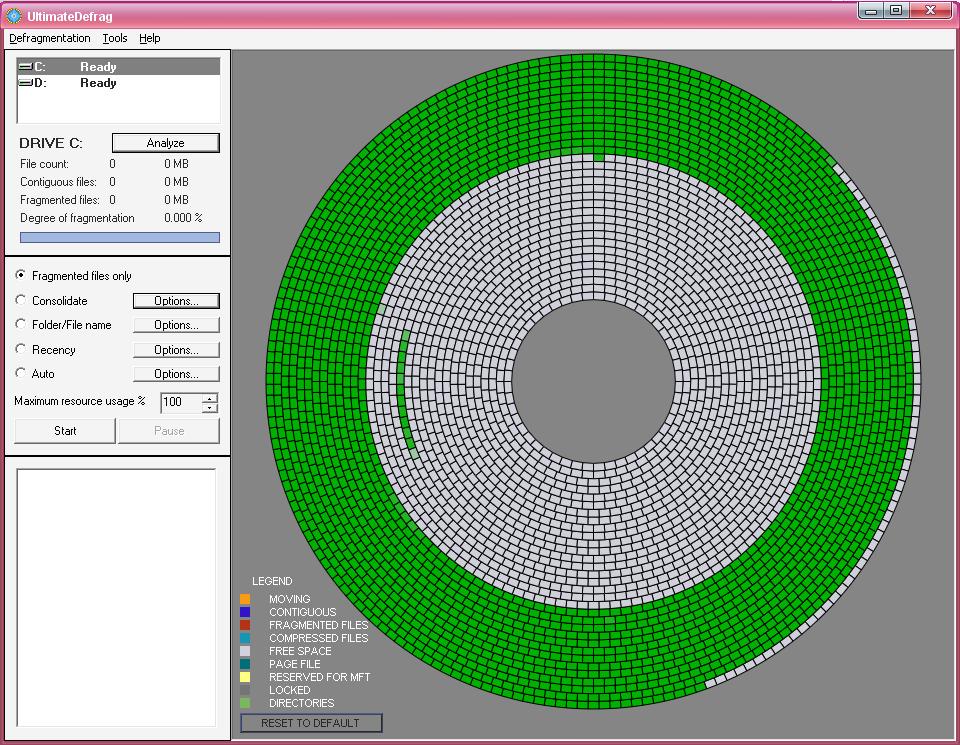Image resolution: width=960 pixels, height=745 pixels.
Task: Open Options for Recency
Action: point(176,350)
